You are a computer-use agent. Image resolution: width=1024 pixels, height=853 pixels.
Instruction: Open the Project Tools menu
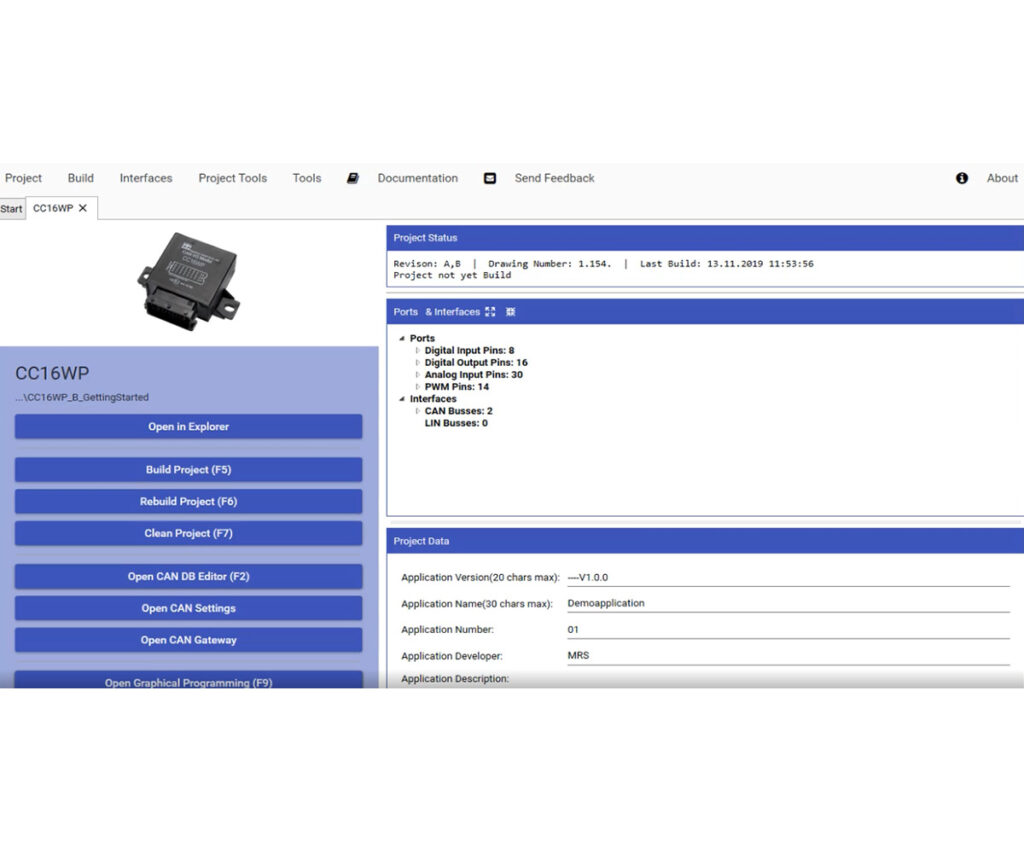232,178
